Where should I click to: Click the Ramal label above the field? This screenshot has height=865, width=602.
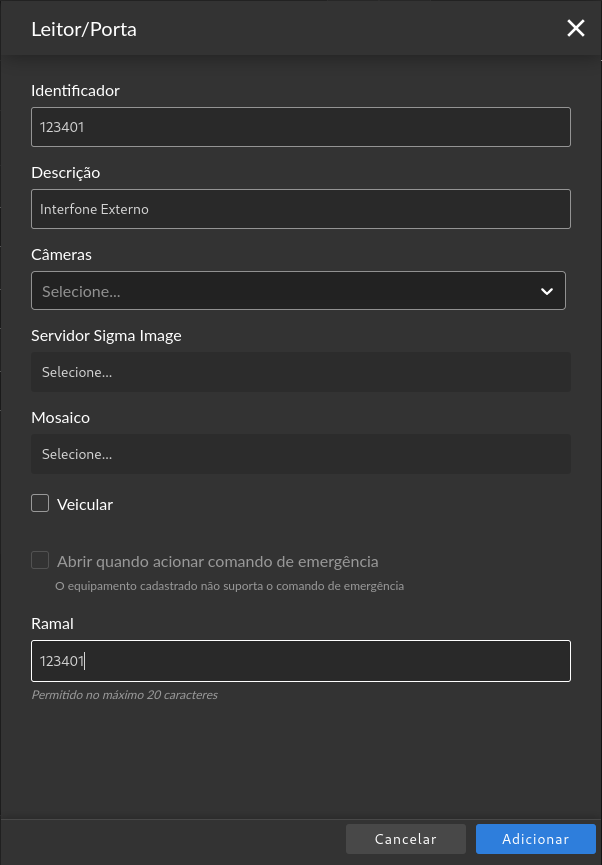[x=52, y=623]
